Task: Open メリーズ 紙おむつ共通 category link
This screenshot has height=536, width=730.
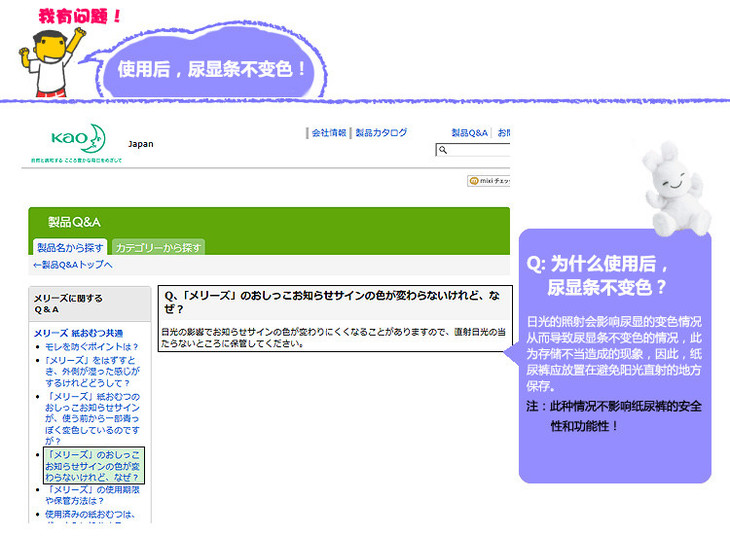Action: point(79,333)
